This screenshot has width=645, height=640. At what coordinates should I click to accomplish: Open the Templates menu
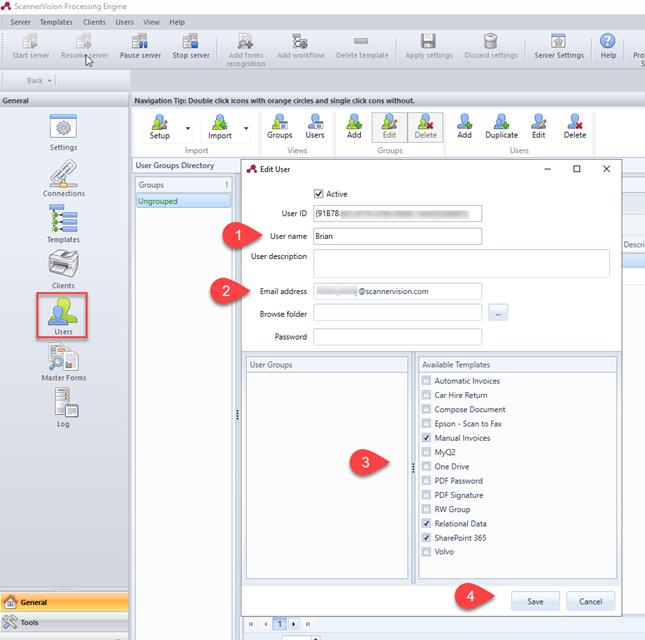(x=56, y=22)
